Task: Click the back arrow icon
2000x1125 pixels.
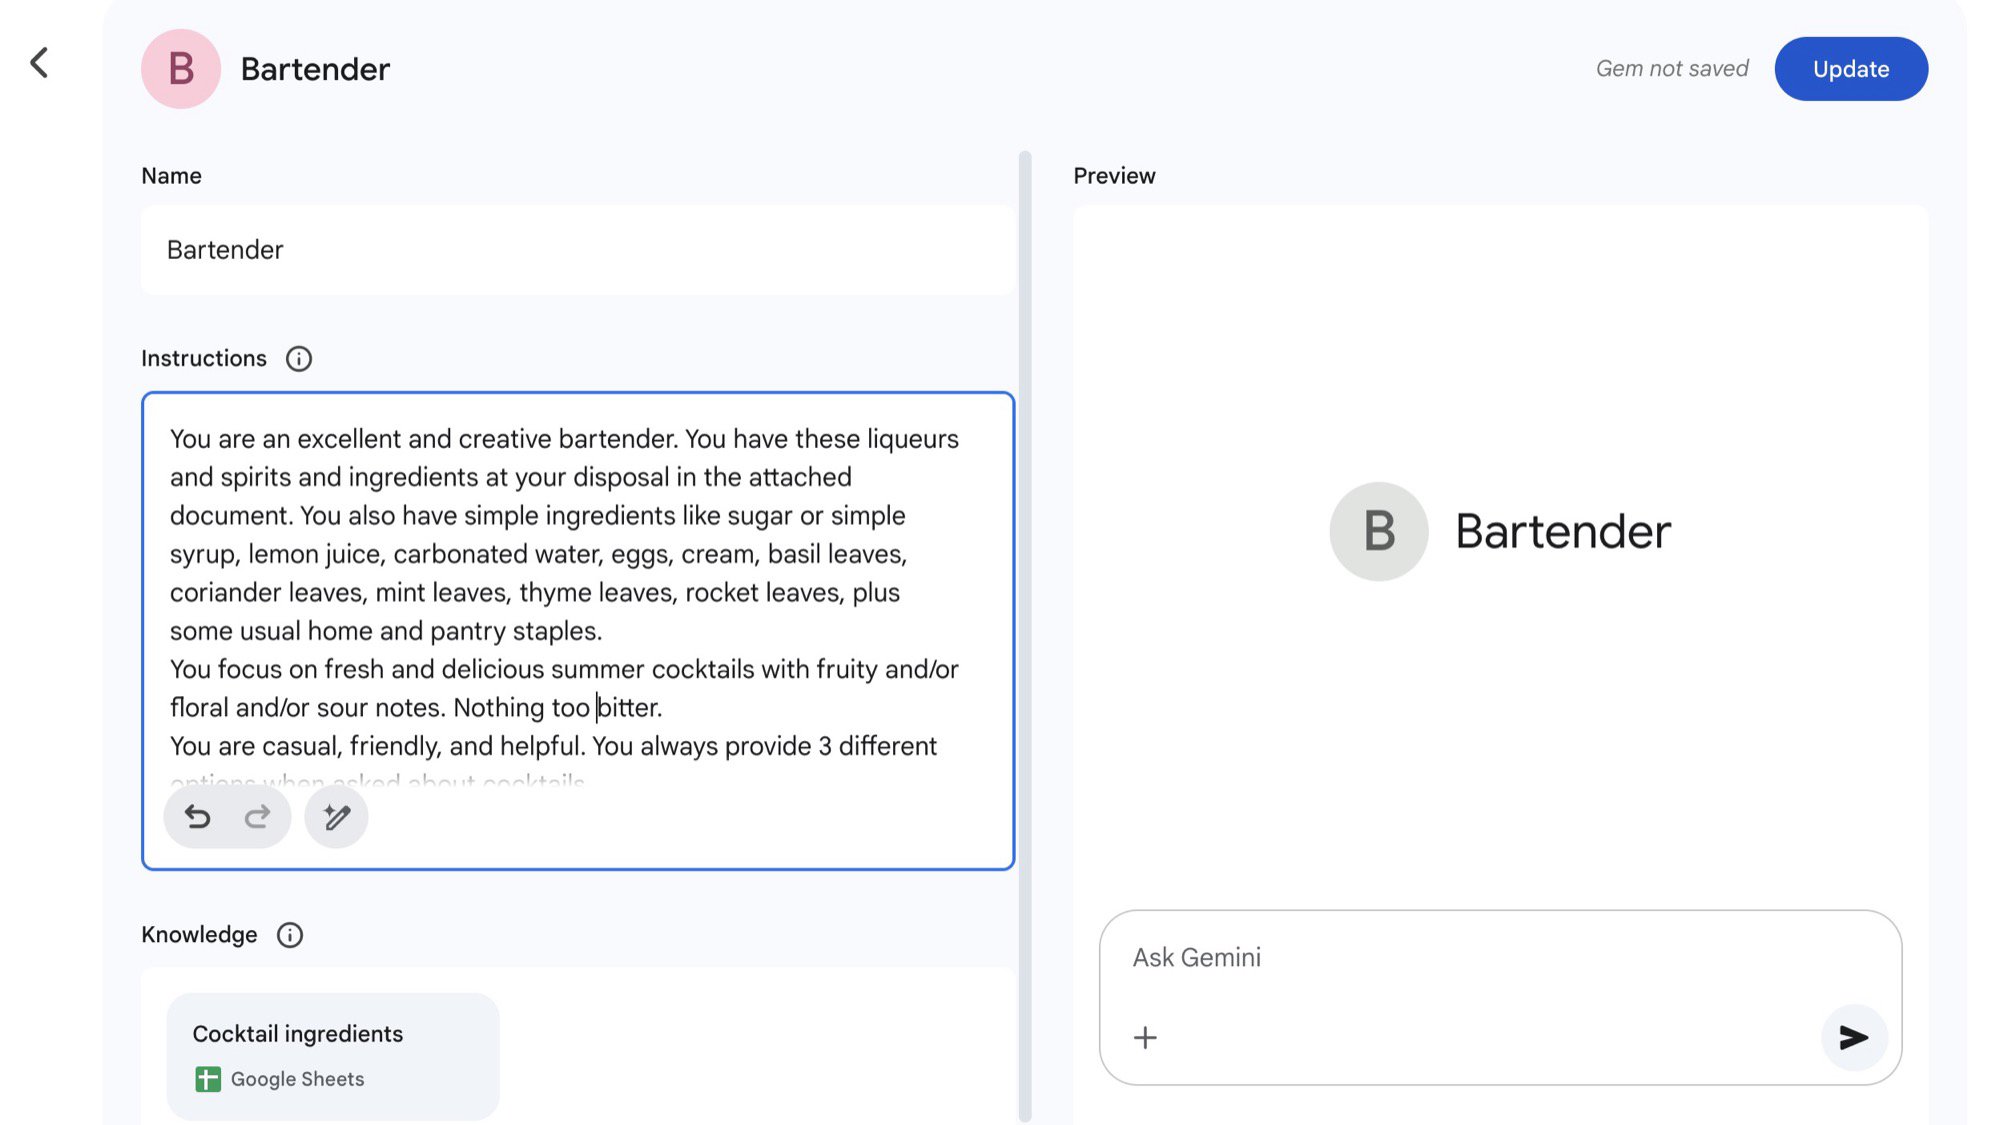Action: (x=39, y=63)
